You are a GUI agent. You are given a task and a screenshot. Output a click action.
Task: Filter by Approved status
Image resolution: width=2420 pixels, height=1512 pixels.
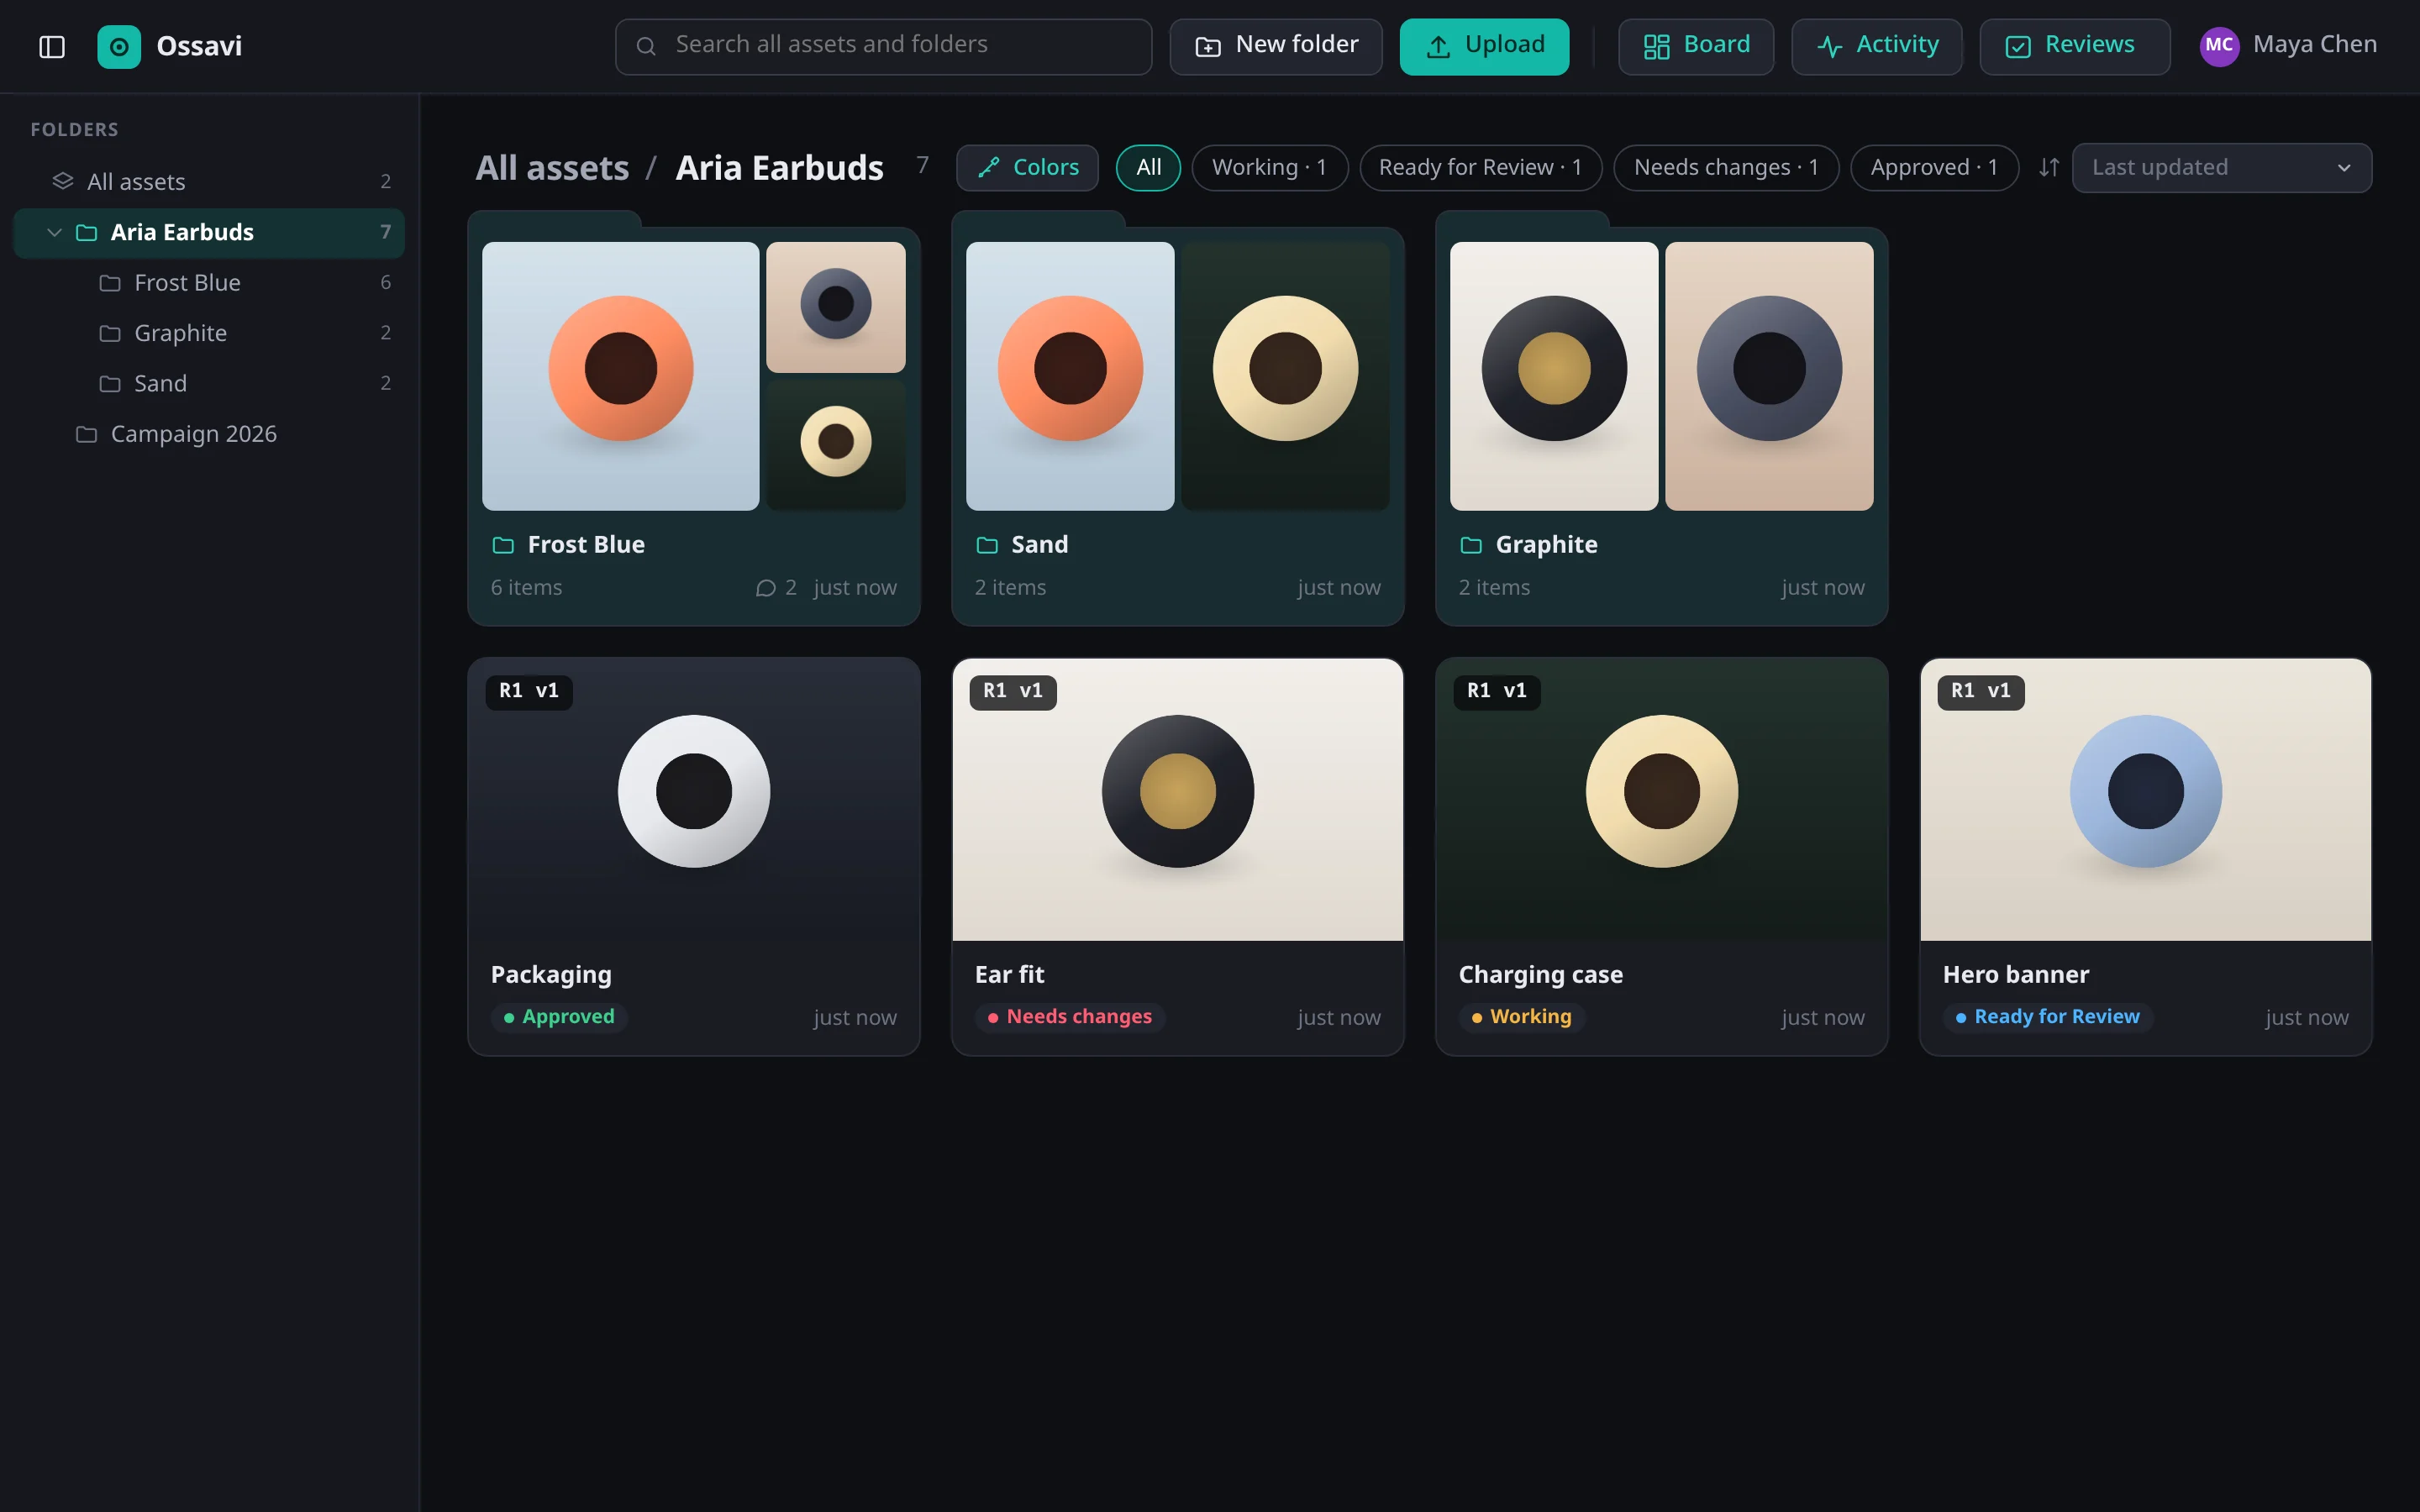coord(1934,167)
